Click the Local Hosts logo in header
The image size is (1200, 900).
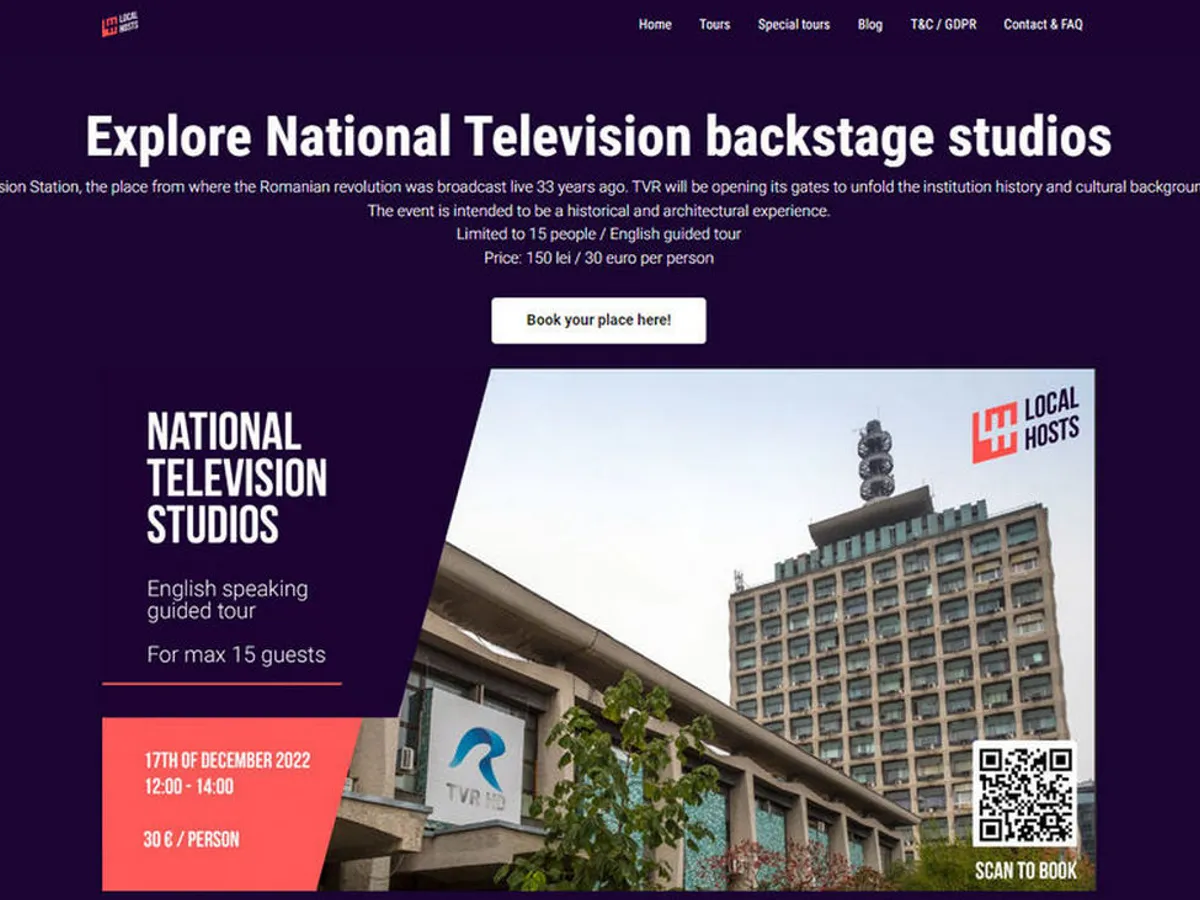click(x=120, y=25)
